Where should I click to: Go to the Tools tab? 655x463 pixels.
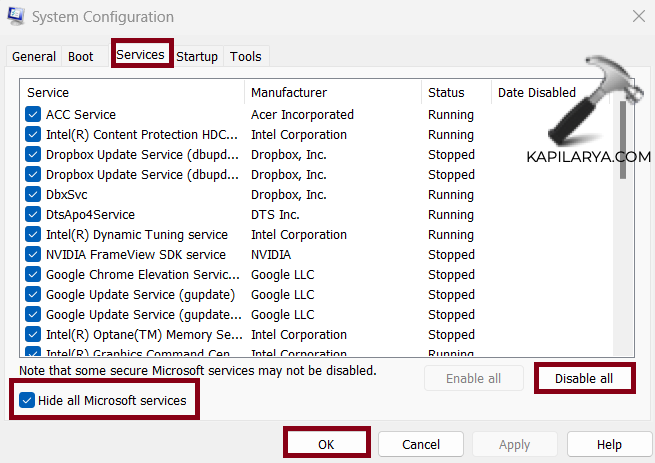point(246,57)
